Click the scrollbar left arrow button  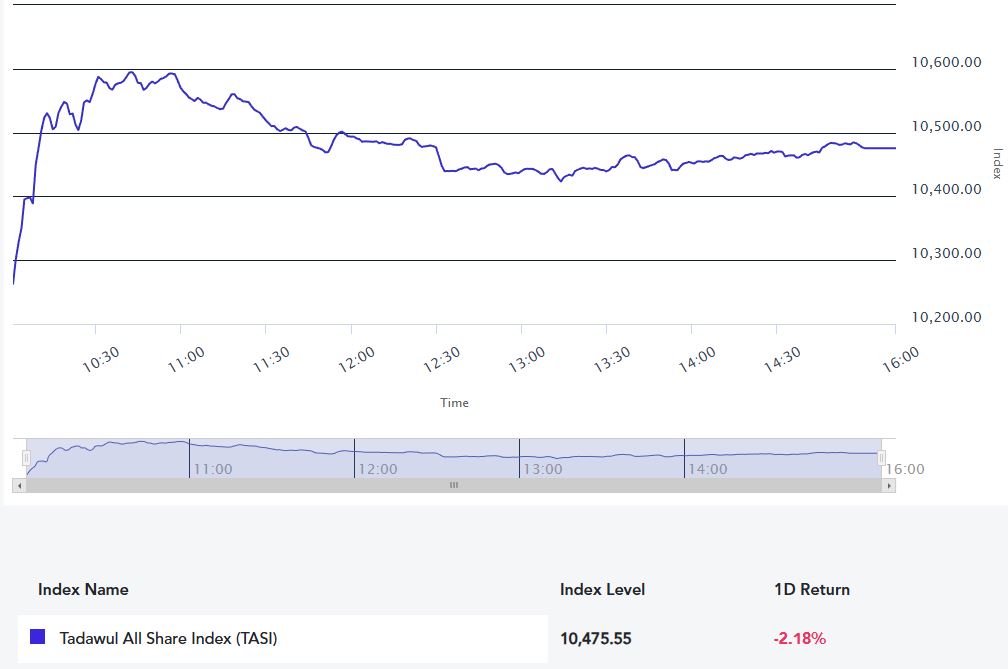18,485
